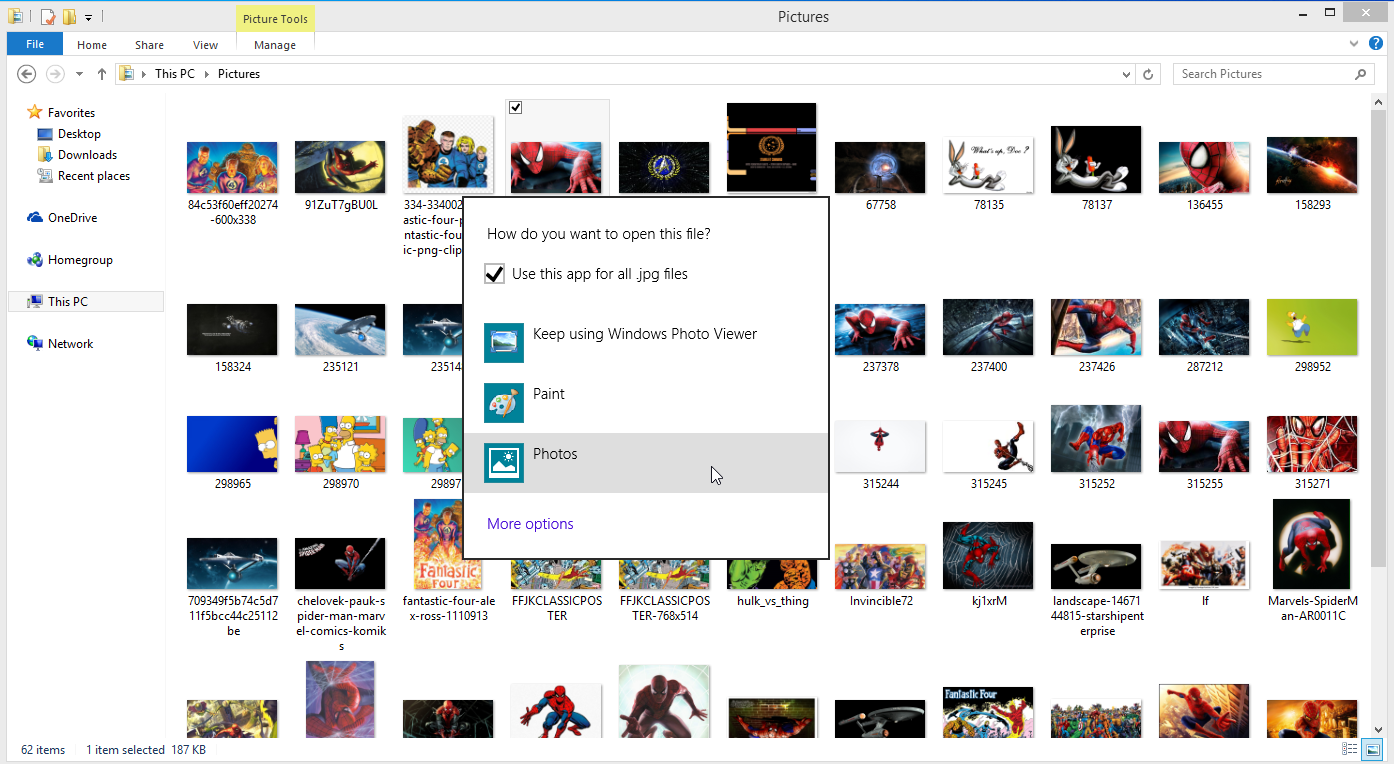Screen dimensions: 1394x764
Task: Click the New folder quick access icon
Action: pyautogui.click(x=68, y=17)
